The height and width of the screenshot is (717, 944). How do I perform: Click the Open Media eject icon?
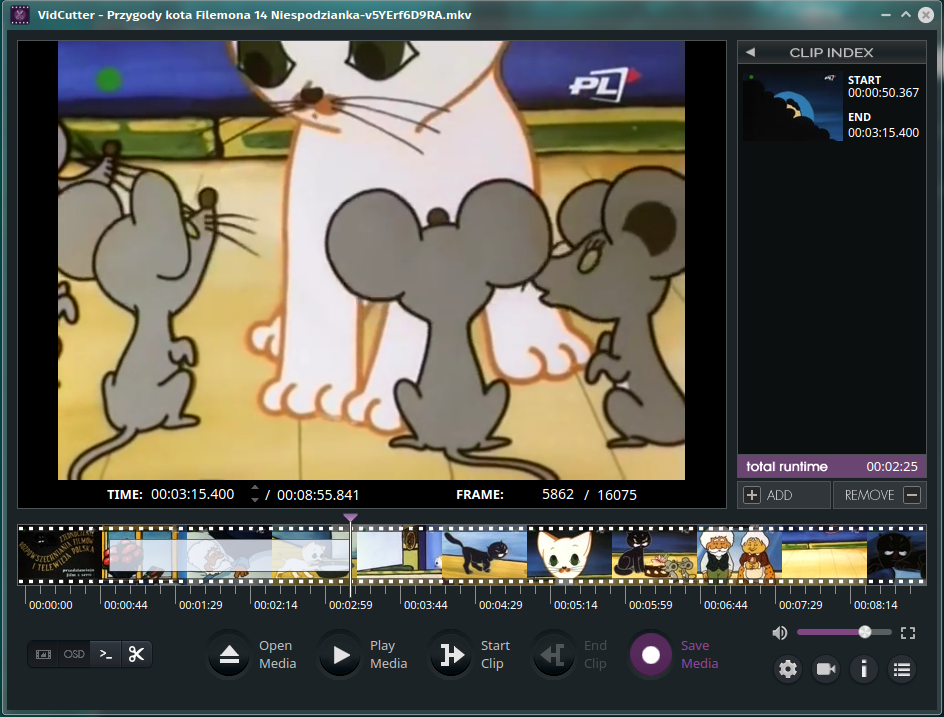tap(229, 655)
